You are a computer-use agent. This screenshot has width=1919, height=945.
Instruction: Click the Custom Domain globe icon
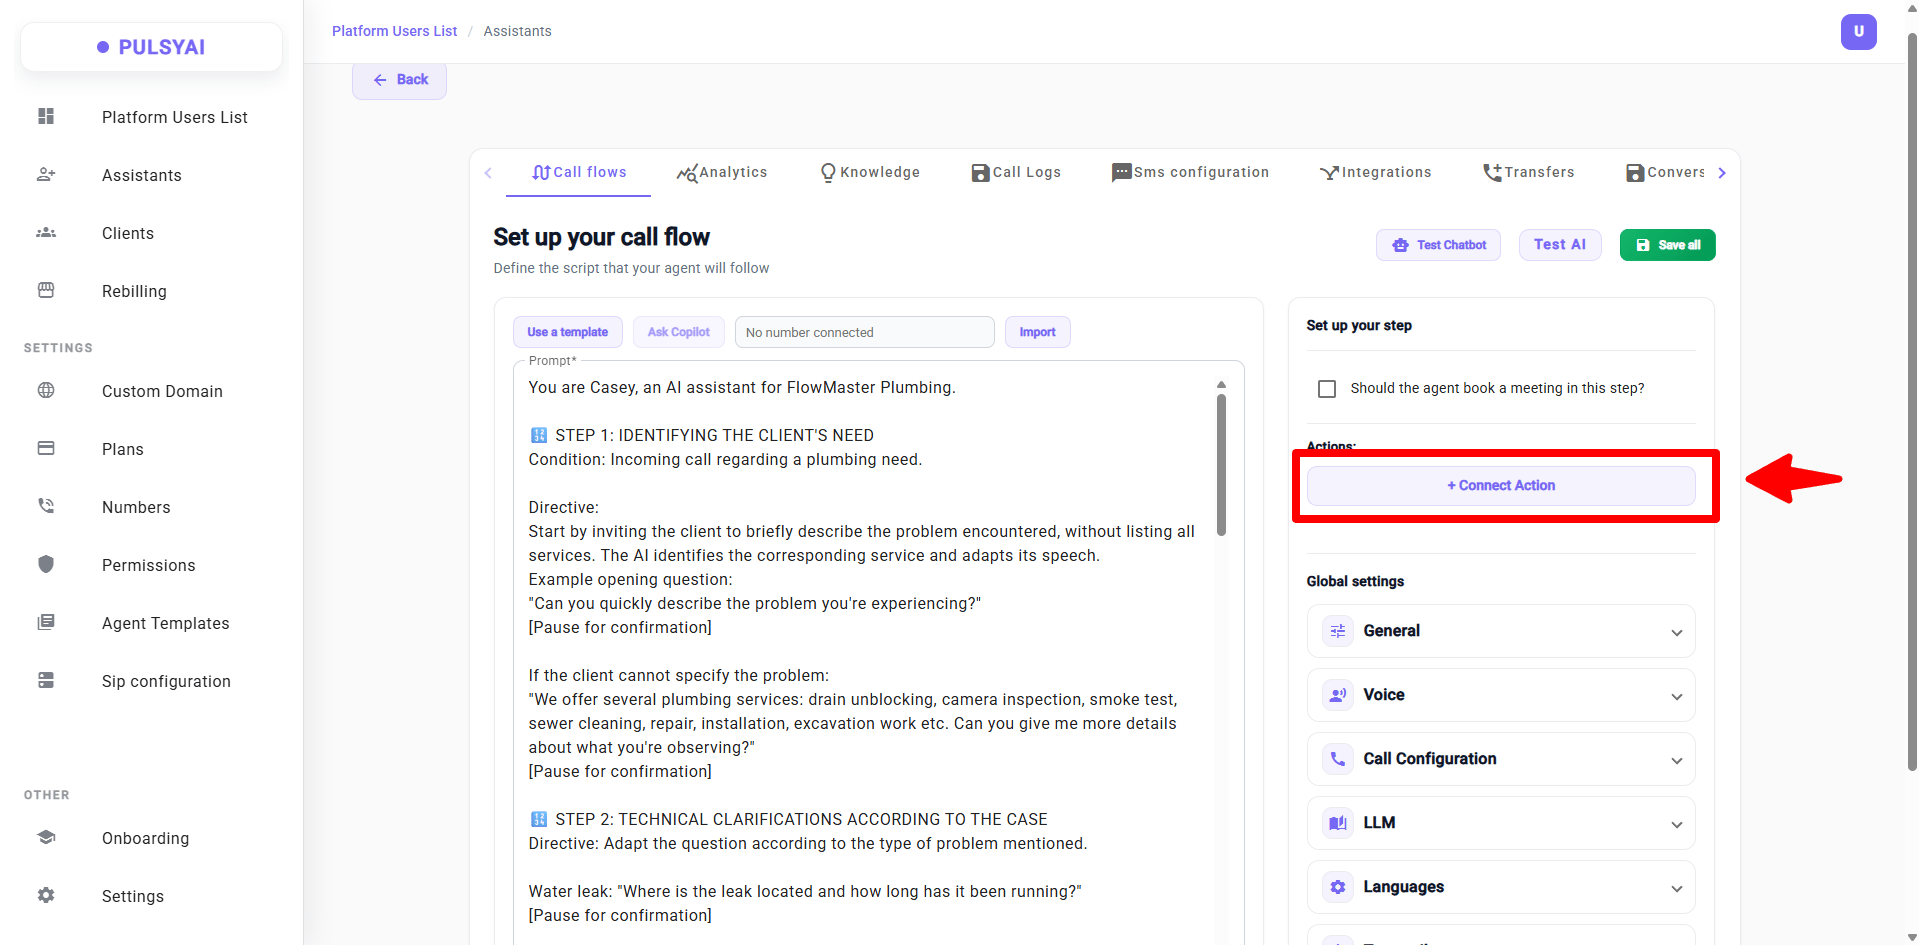[x=46, y=390]
